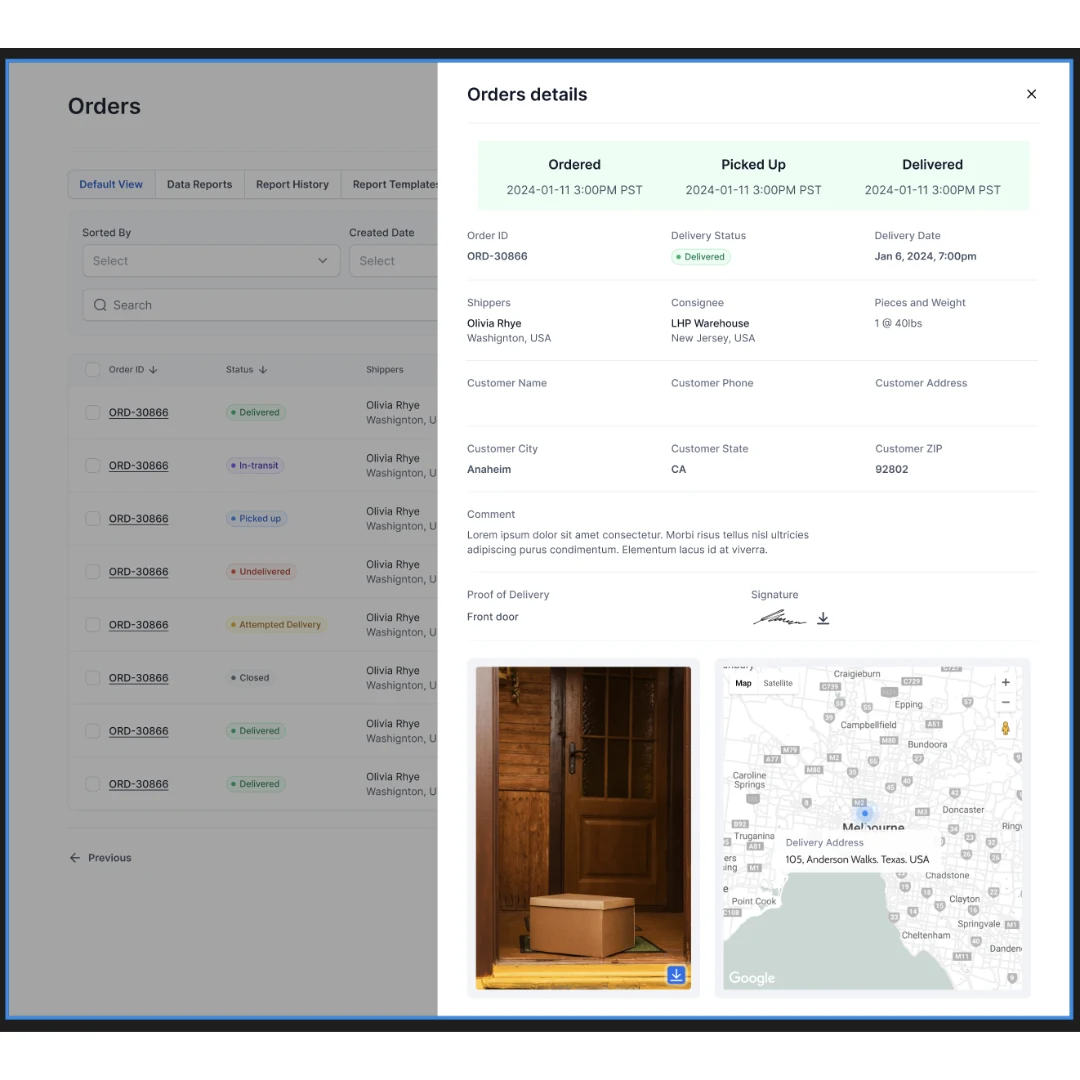Zoom in on the delivery map
1080x1080 pixels.
click(1006, 682)
